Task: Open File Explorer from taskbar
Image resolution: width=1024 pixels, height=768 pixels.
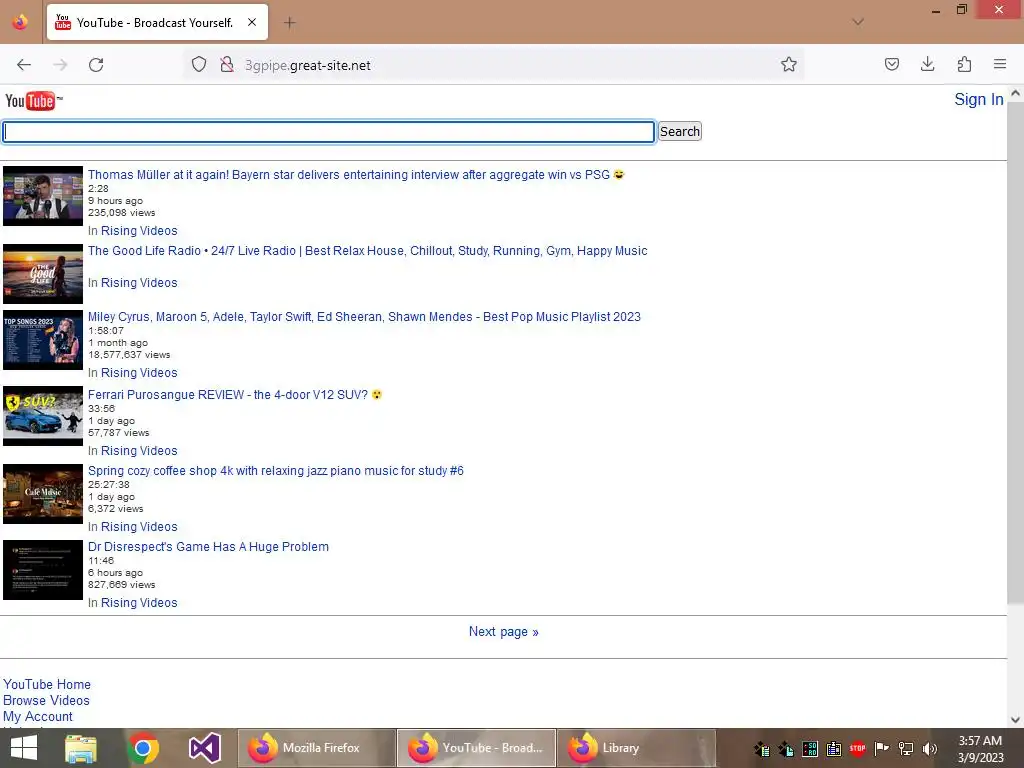Action: pos(81,748)
